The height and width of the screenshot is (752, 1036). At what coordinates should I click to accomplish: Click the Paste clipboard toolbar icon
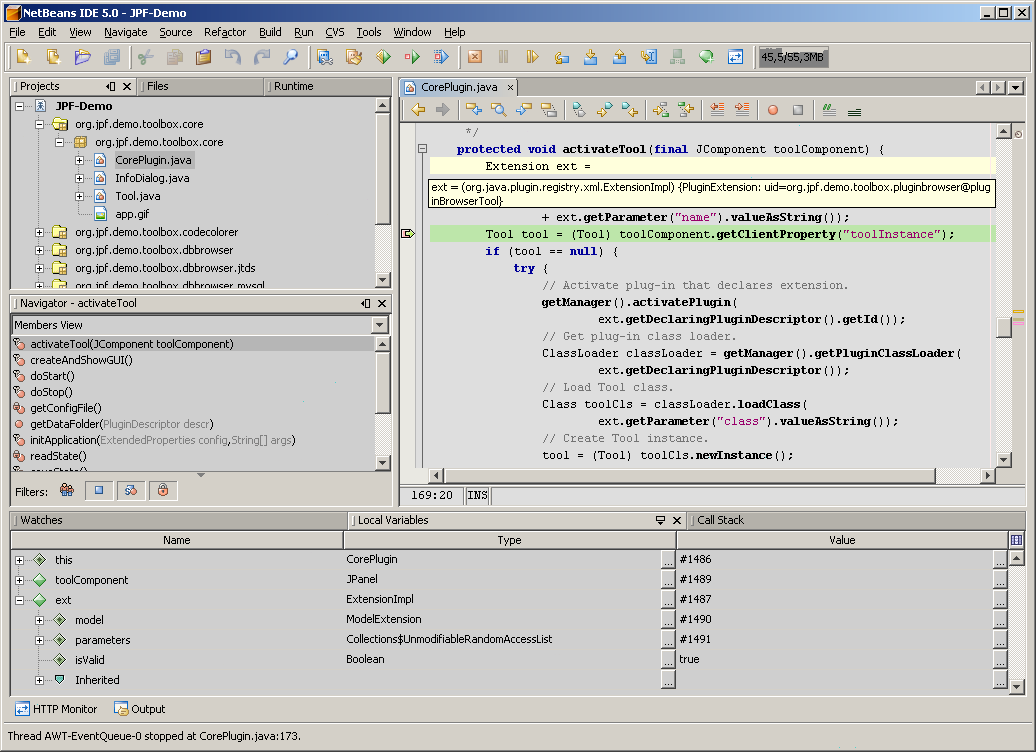point(204,57)
